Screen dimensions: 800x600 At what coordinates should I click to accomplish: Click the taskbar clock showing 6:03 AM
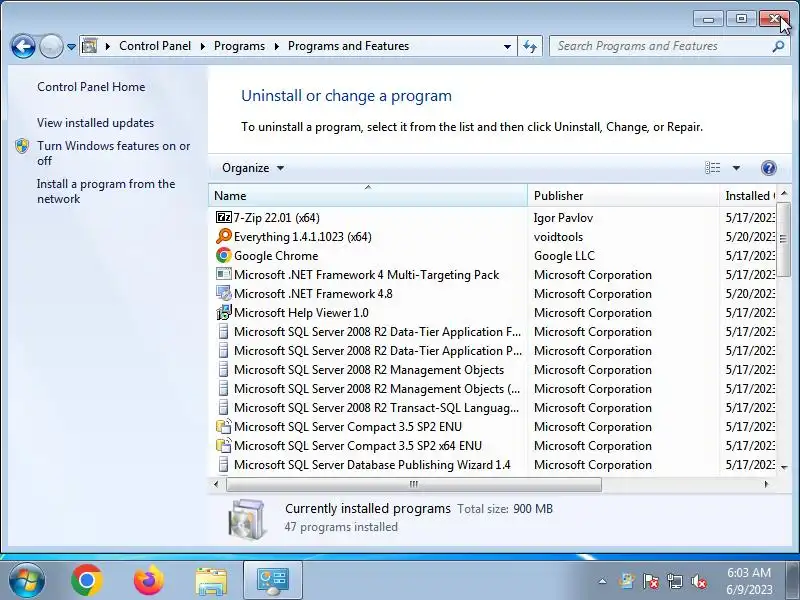coord(749,581)
